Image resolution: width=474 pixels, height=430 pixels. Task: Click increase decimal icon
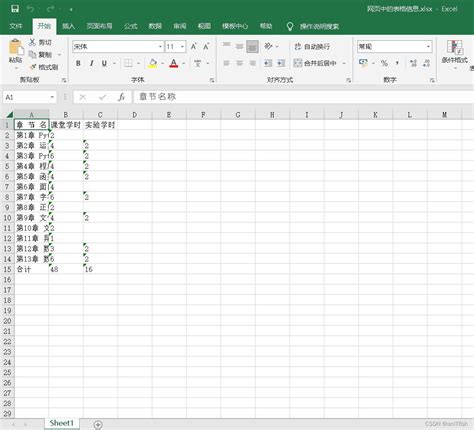tap(413, 63)
